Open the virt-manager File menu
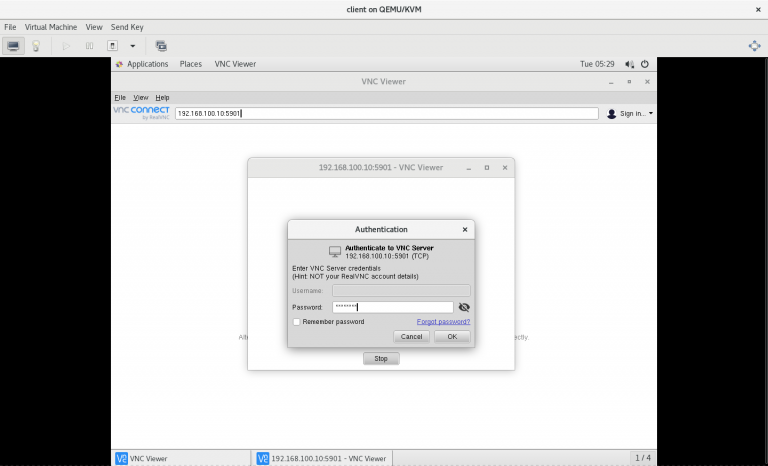Viewport: 768px width, 466px height. coord(10,27)
